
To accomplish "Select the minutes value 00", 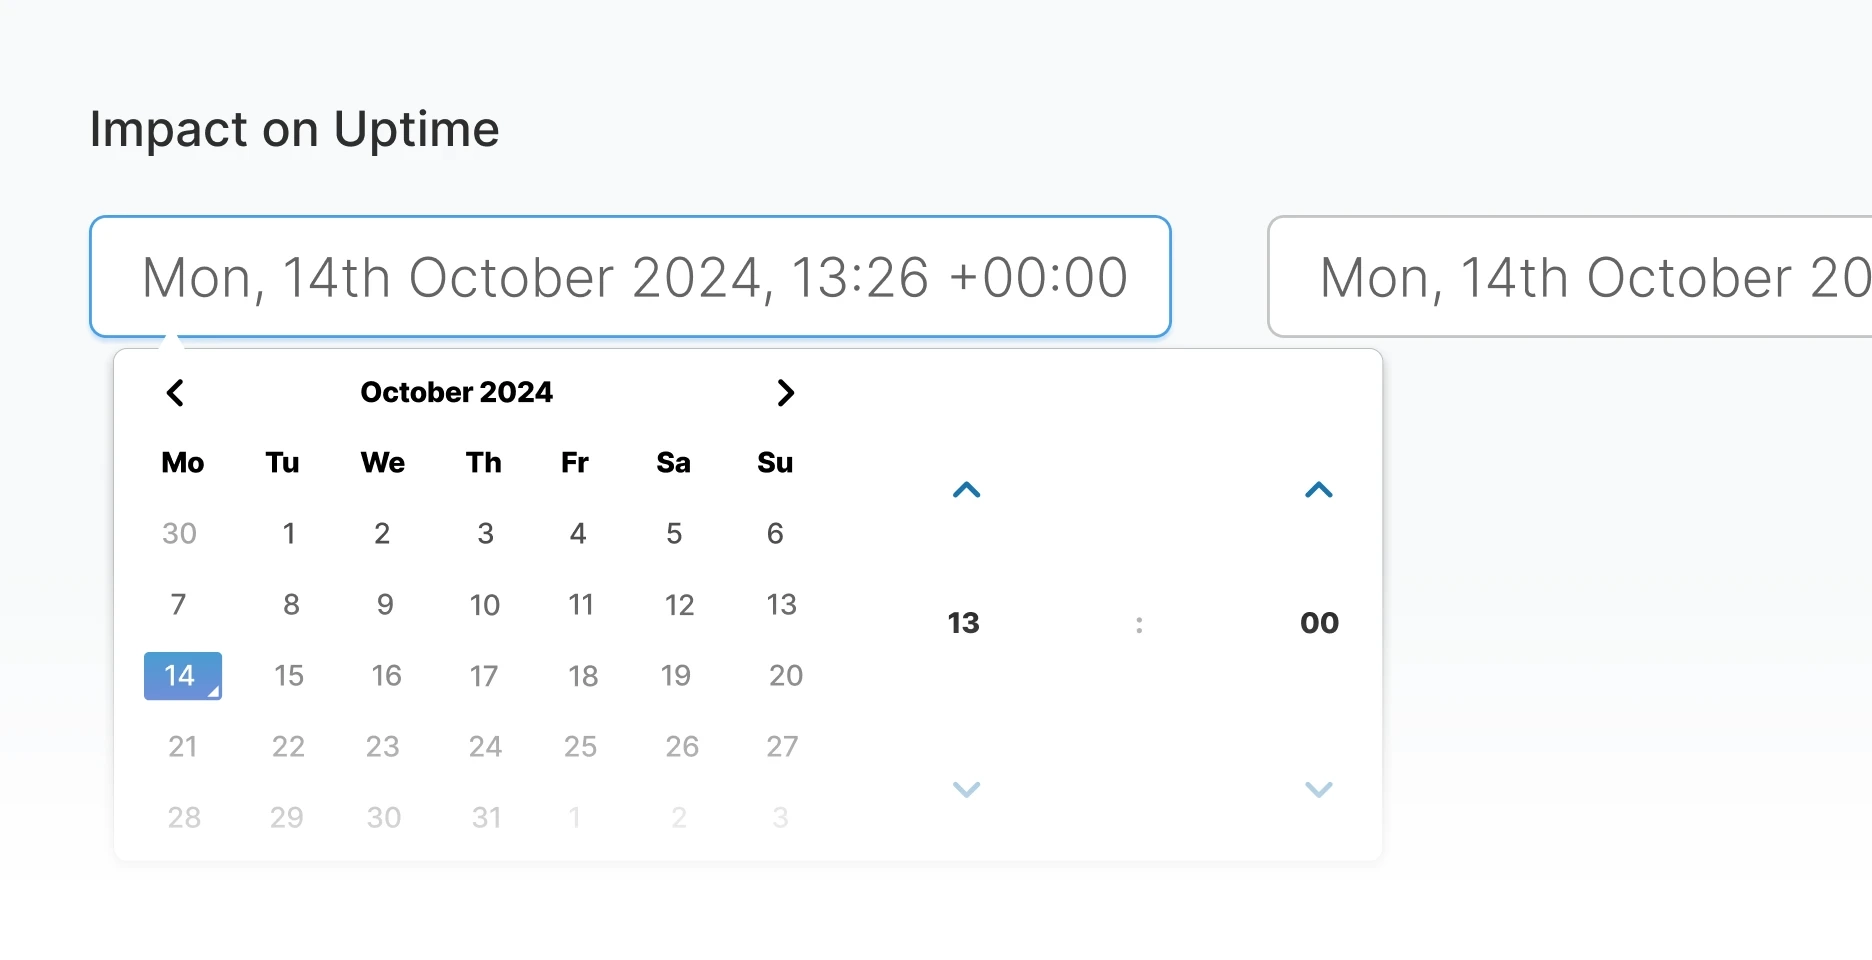I will click(x=1318, y=622).
